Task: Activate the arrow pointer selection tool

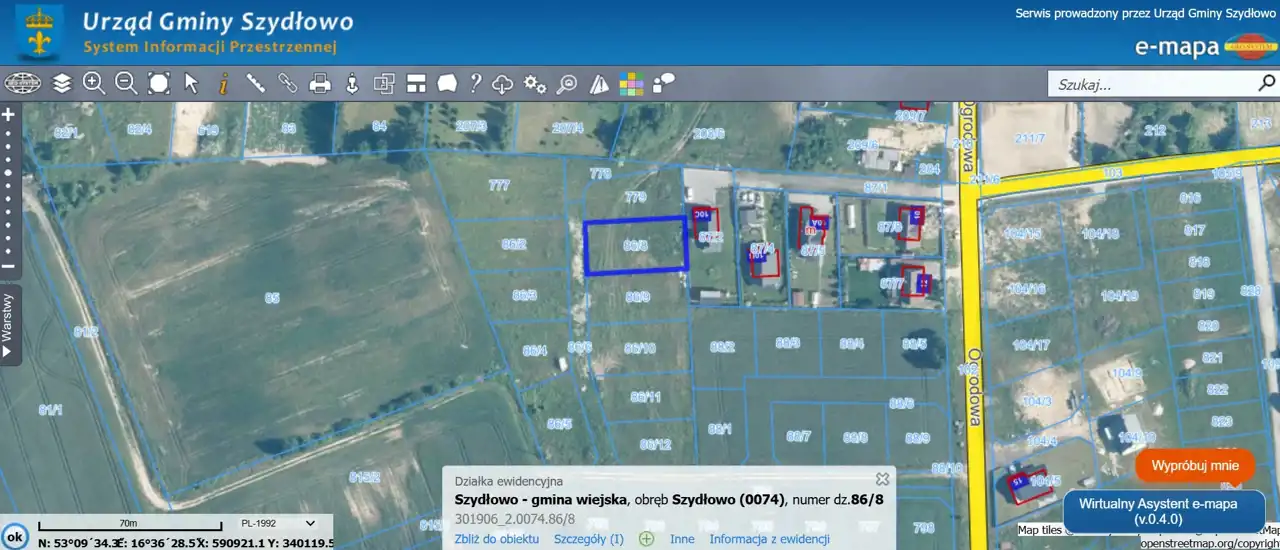Action: coord(191,83)
